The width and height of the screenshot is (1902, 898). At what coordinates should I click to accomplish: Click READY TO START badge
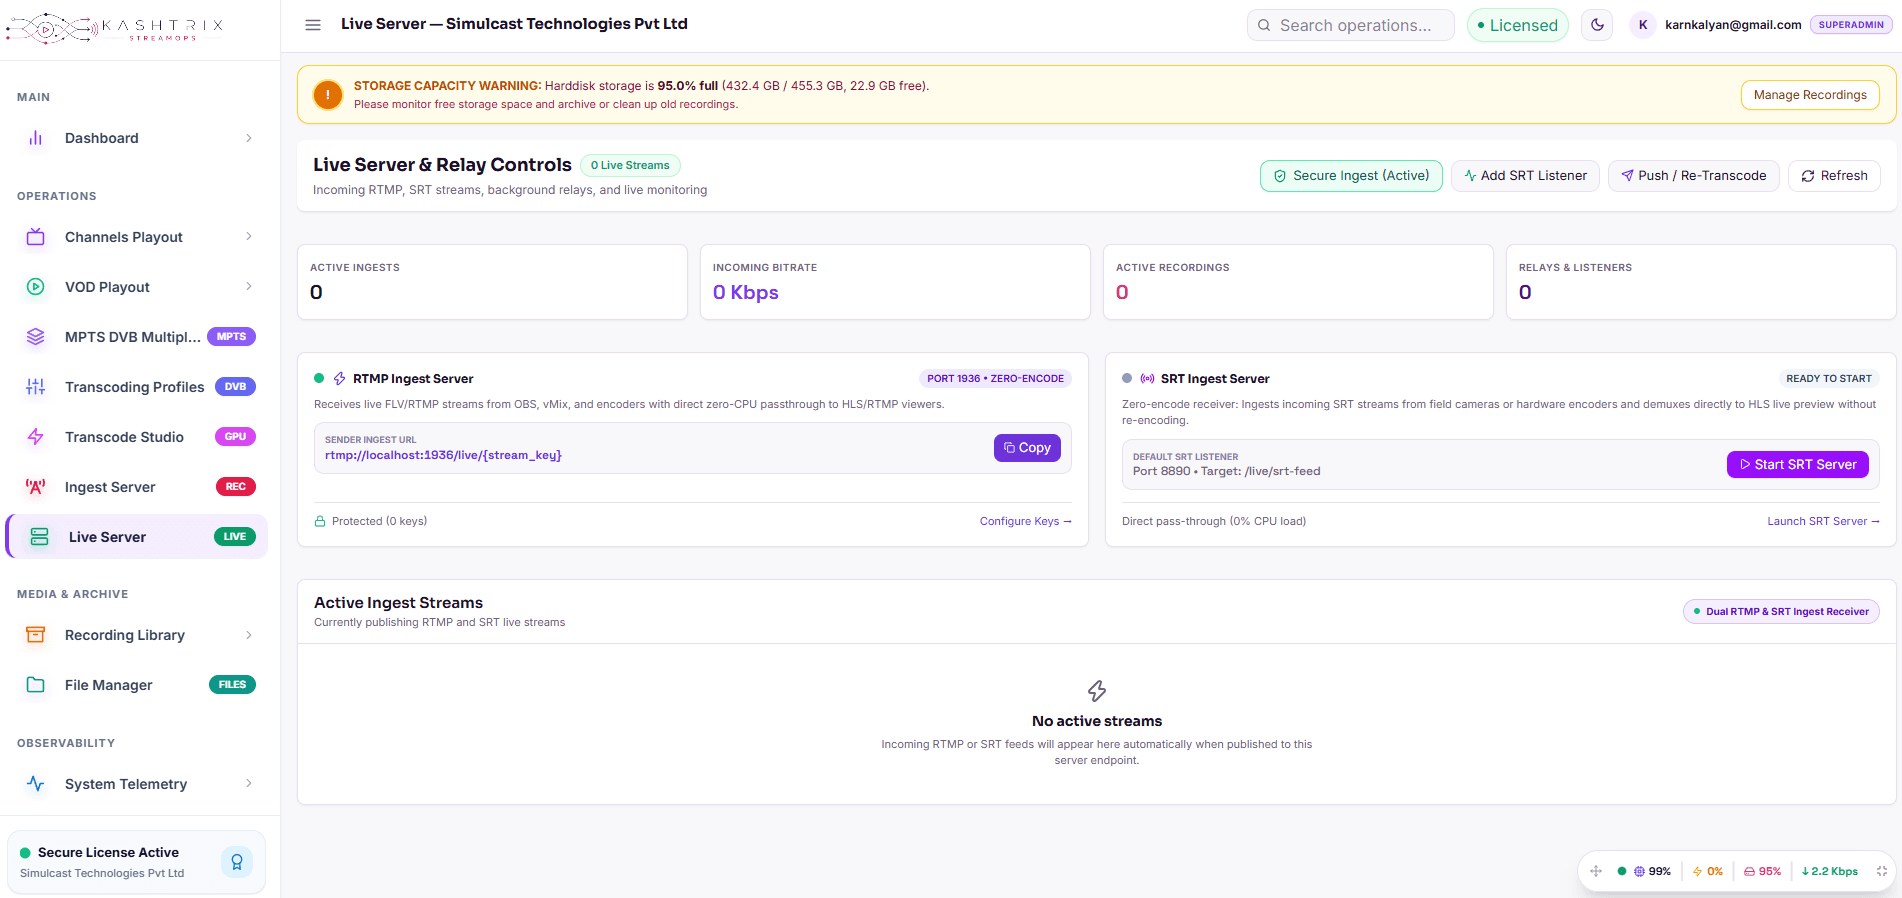[1828, 379]
